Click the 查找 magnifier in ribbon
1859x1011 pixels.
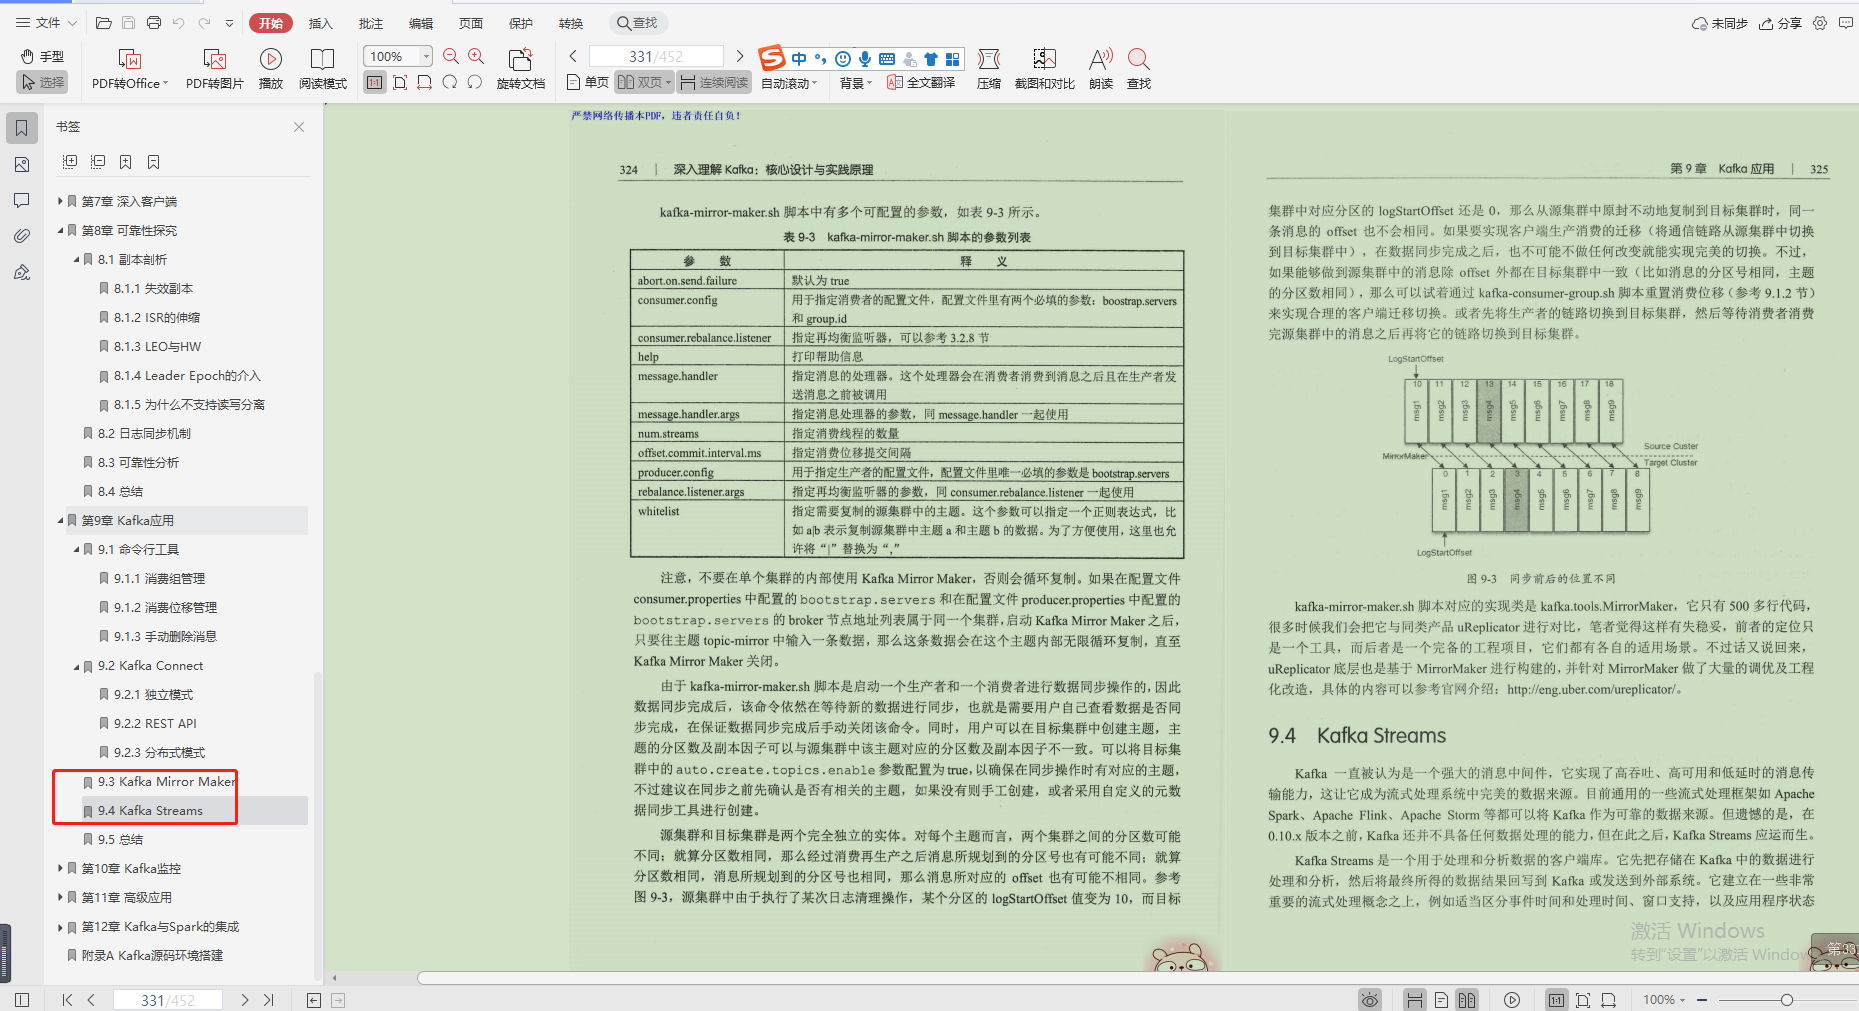pos(1139,69)
